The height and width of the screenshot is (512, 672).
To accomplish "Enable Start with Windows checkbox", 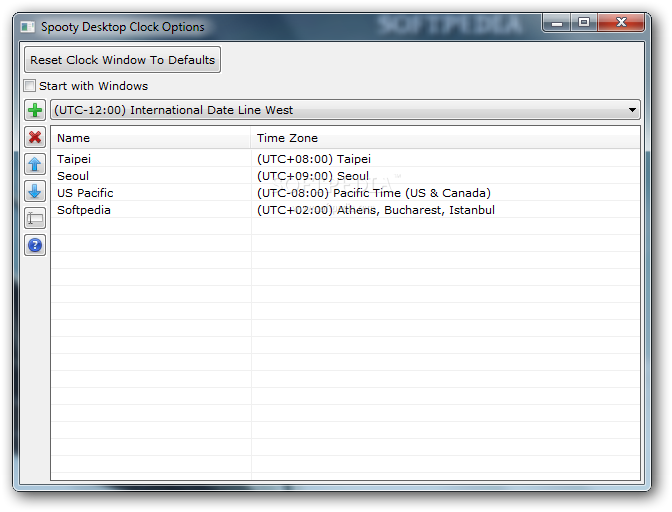I will coord(30,86).
